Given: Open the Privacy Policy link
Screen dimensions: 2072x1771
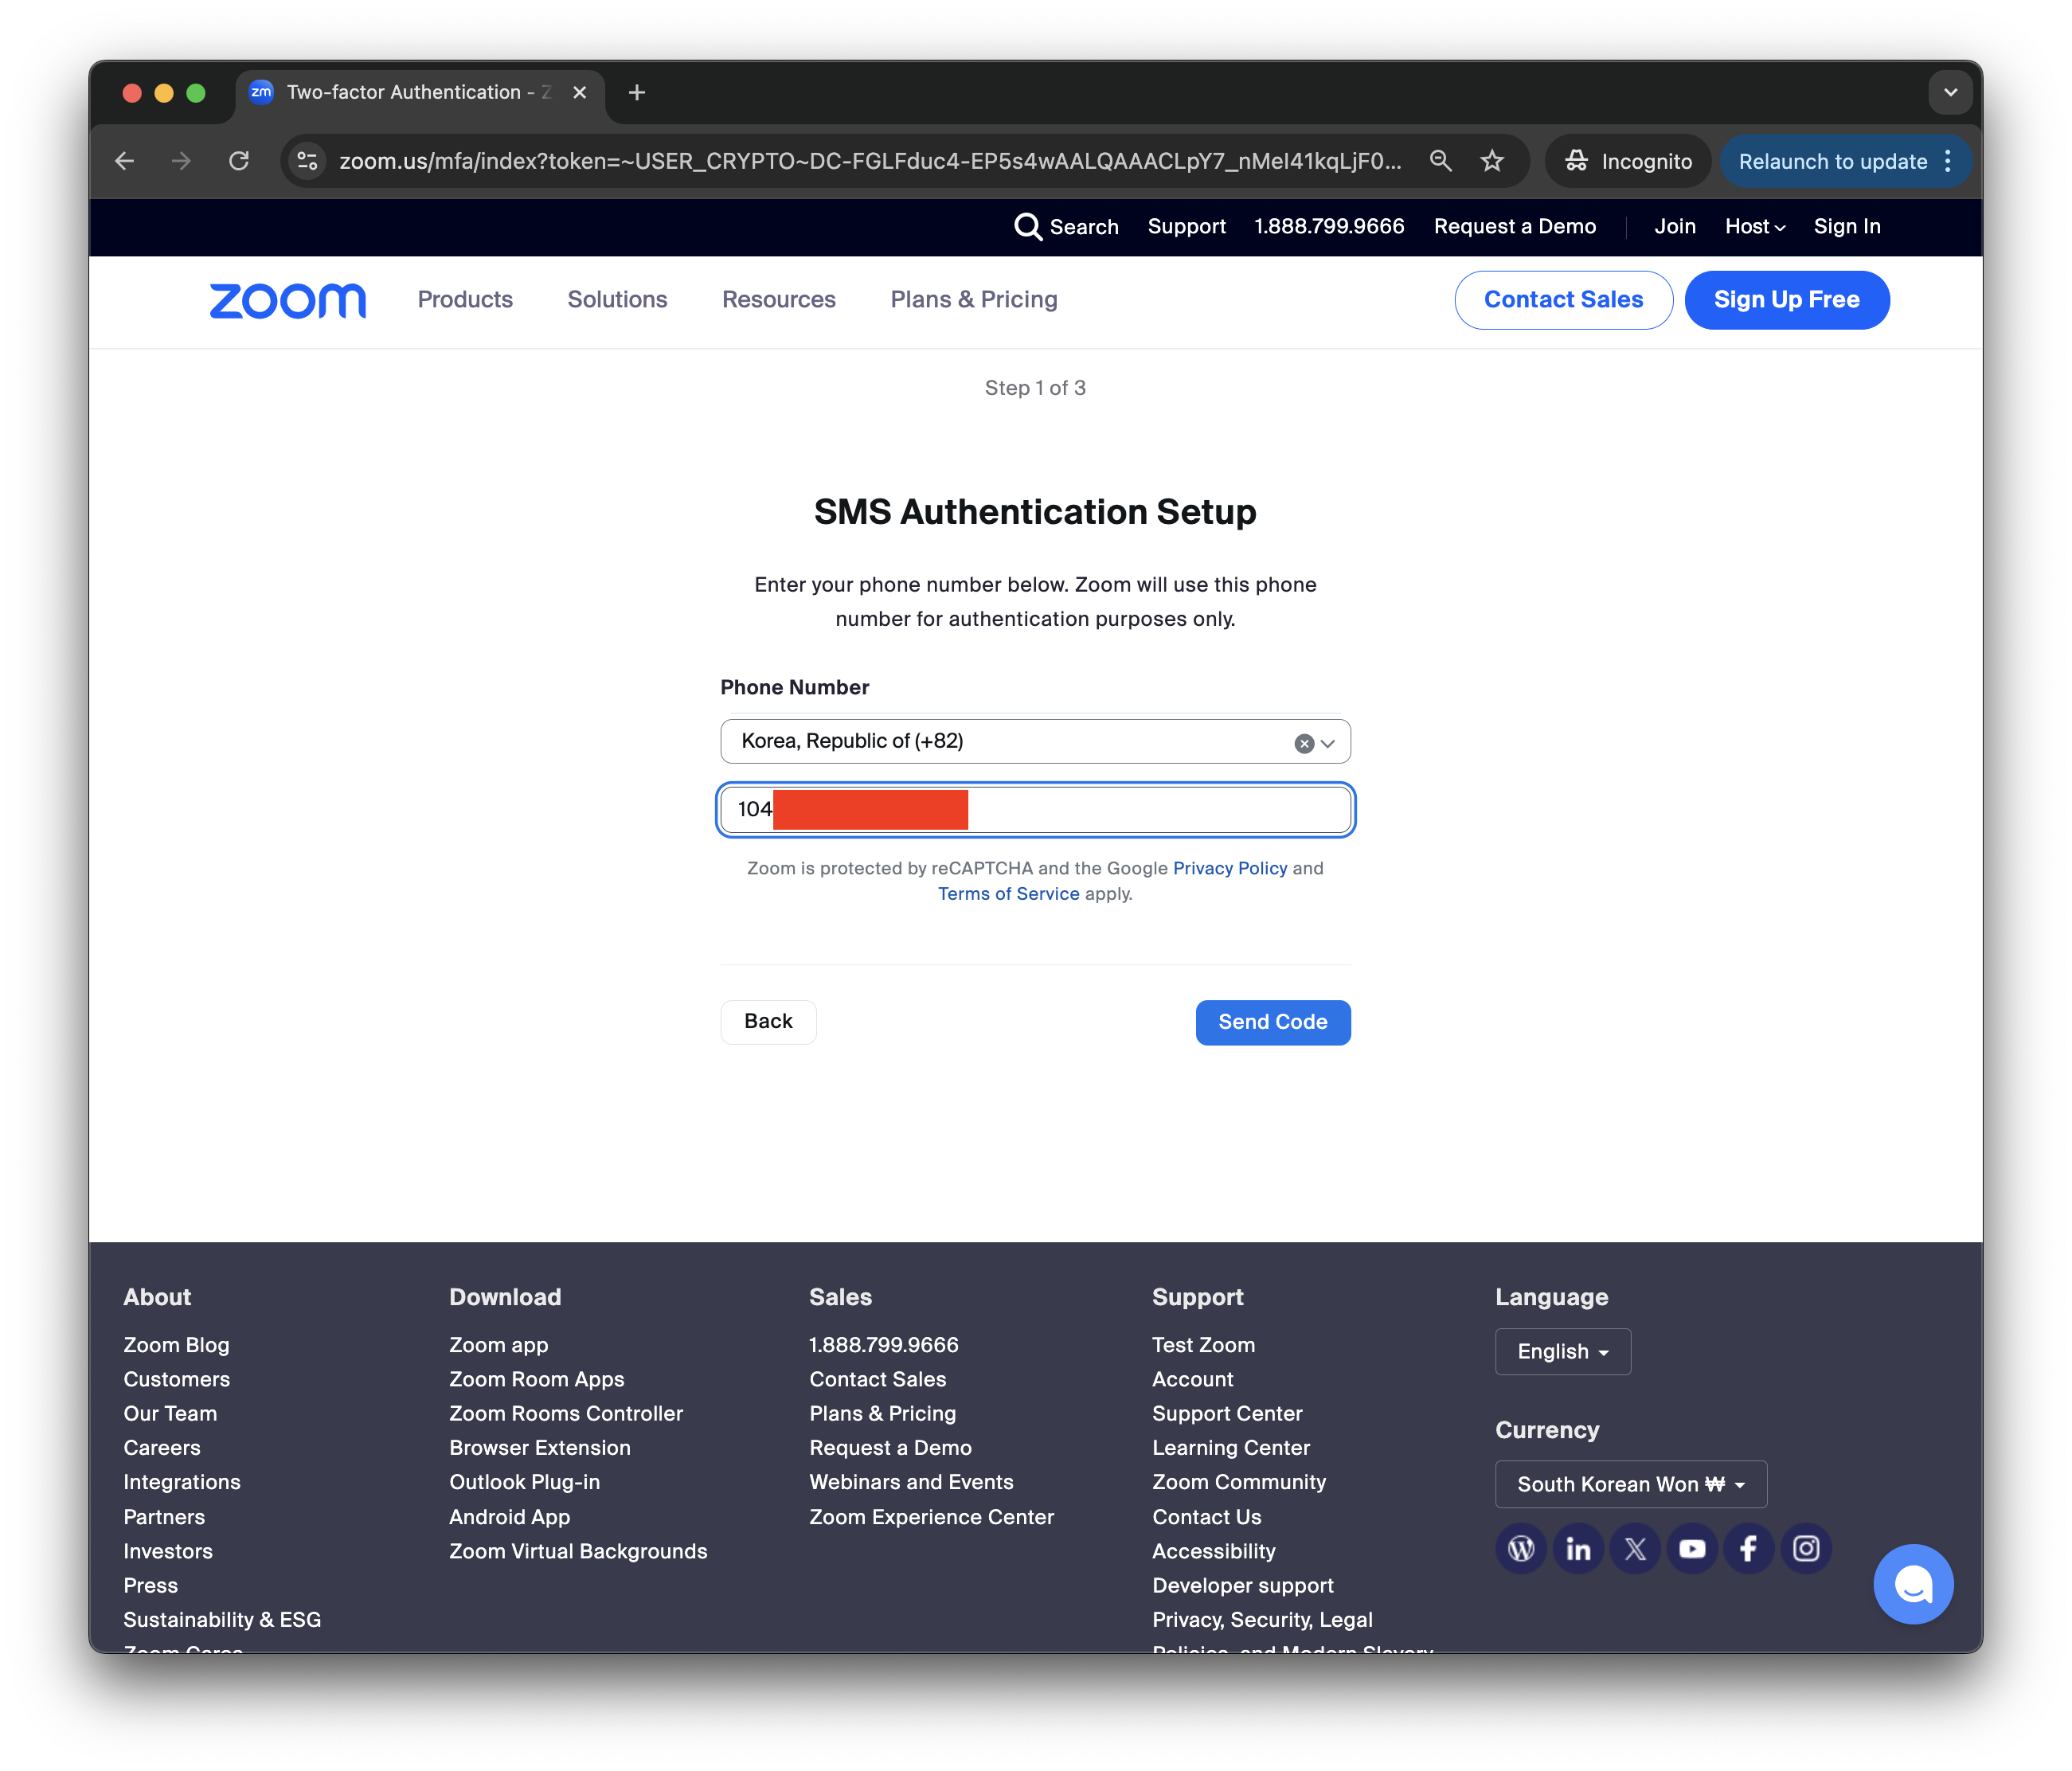Looking at the screenshot, I should pos(1229,867).
